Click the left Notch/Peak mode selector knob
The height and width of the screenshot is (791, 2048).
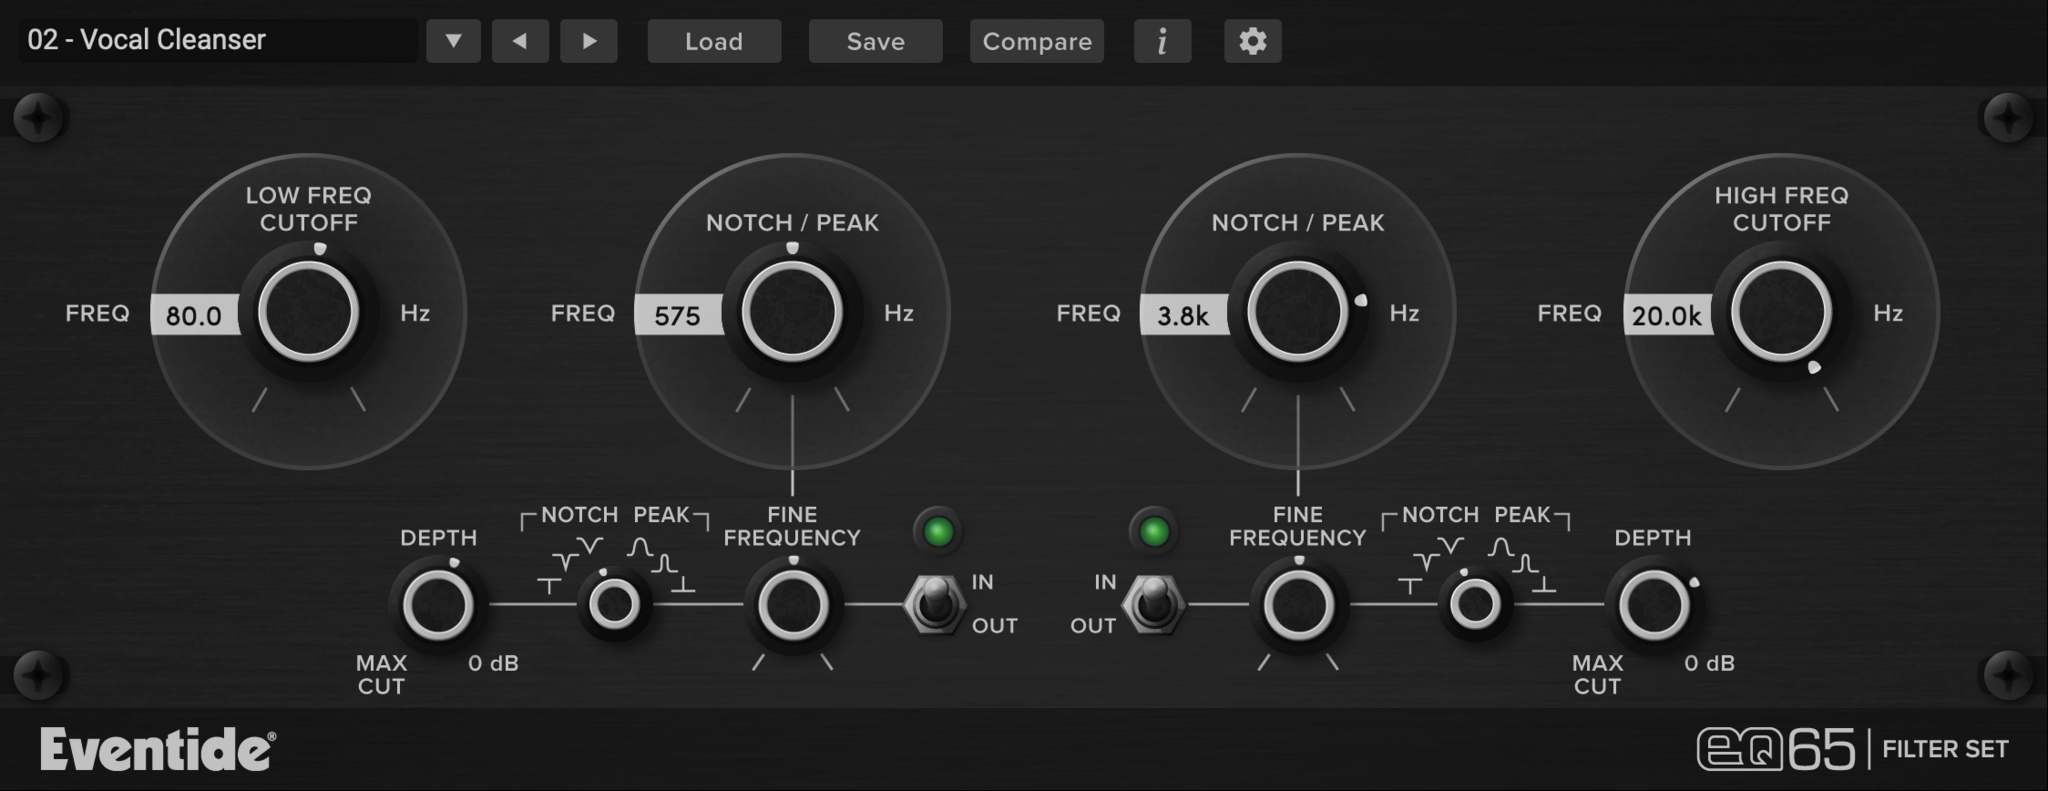click(614, 604)
